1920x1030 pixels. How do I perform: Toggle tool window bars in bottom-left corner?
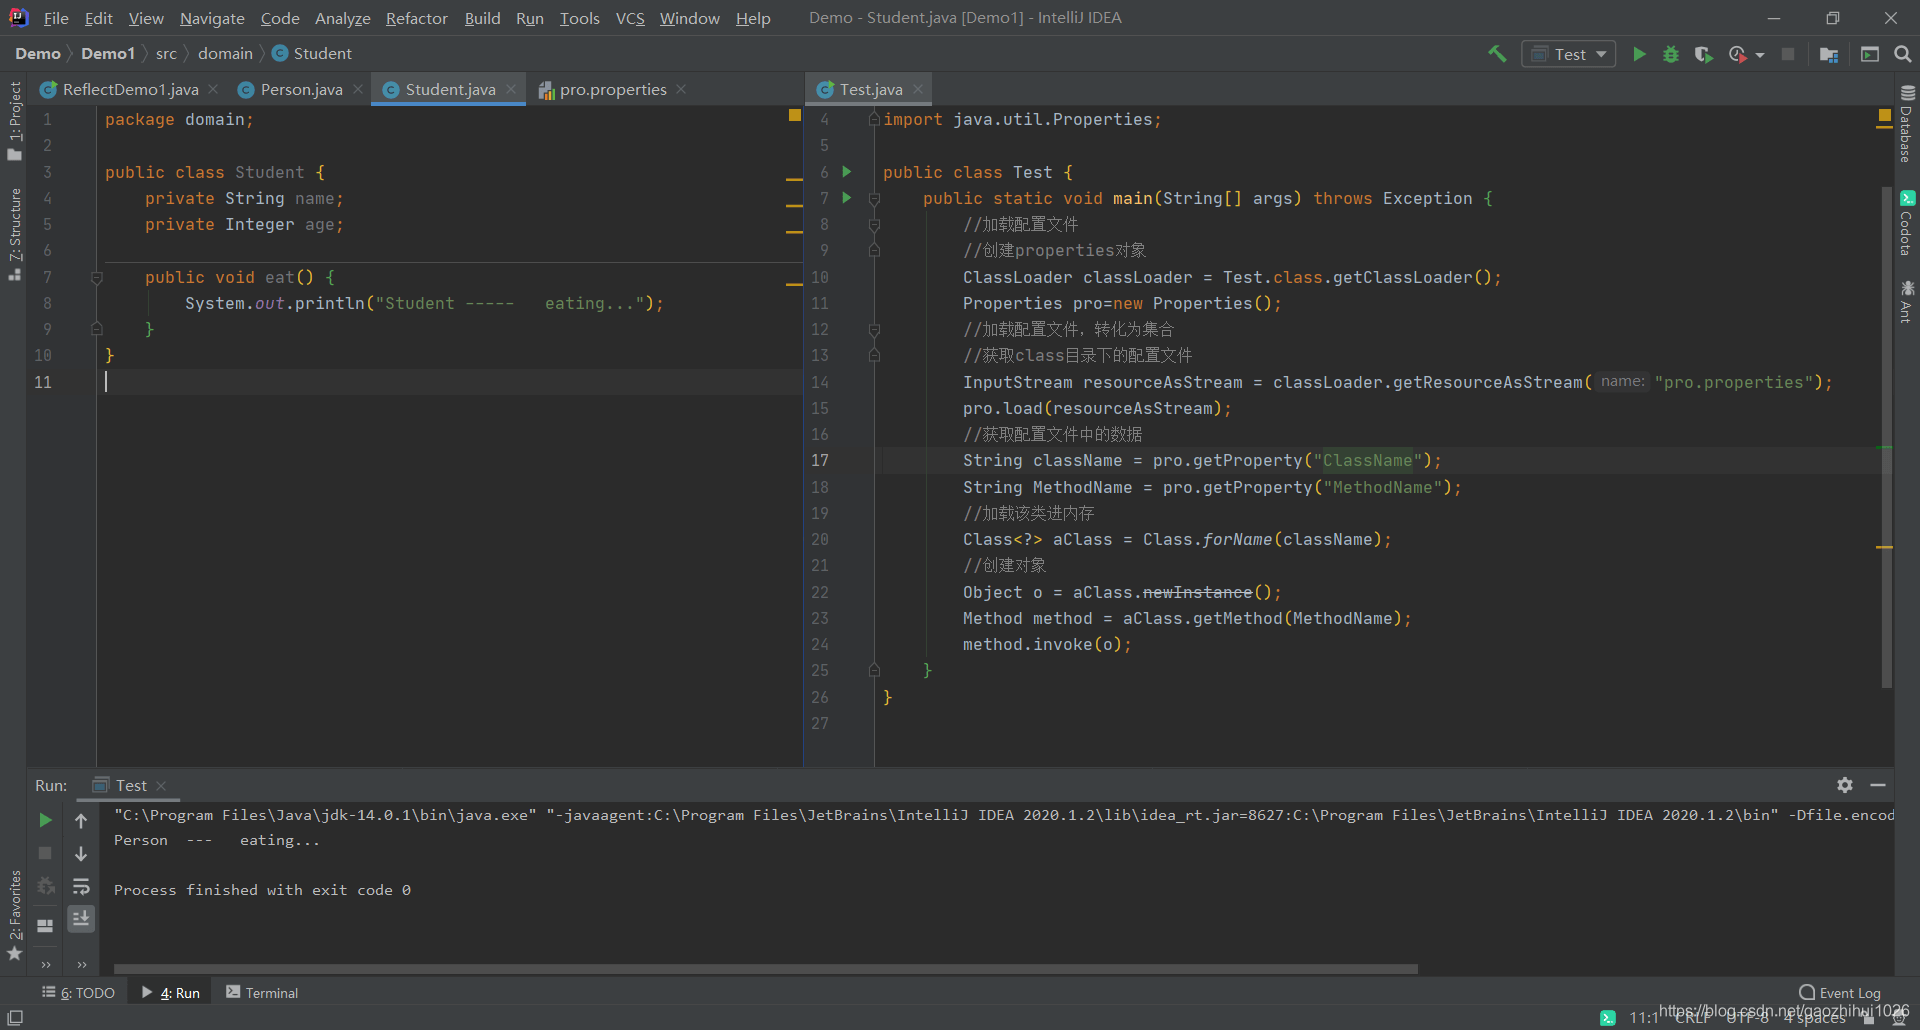point(15,1017)
